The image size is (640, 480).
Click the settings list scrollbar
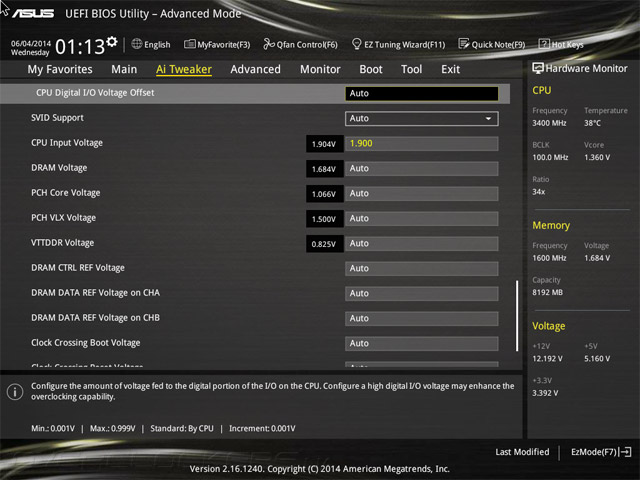coord(517,316)
